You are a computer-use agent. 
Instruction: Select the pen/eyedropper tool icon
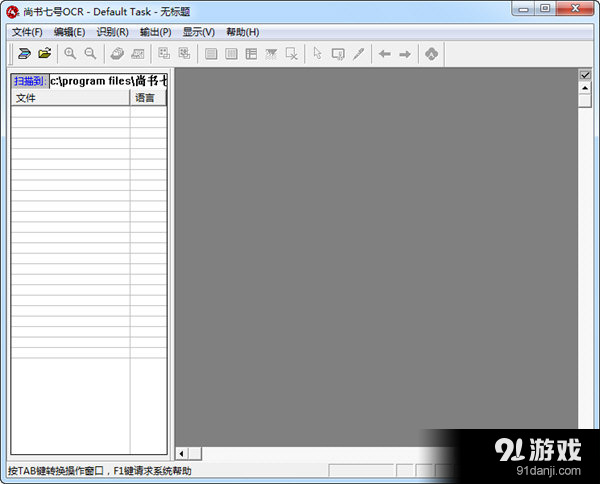point(358,53)
